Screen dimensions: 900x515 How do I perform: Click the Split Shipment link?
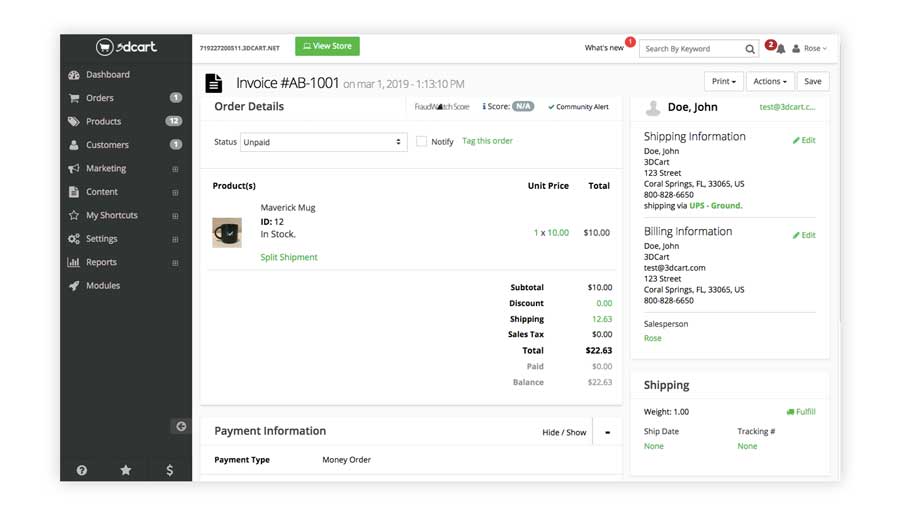point(289,257)
